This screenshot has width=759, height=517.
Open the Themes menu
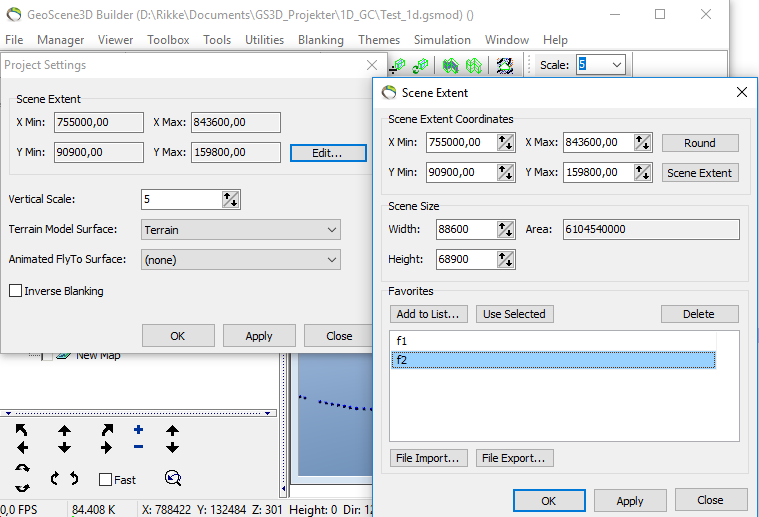379,40
